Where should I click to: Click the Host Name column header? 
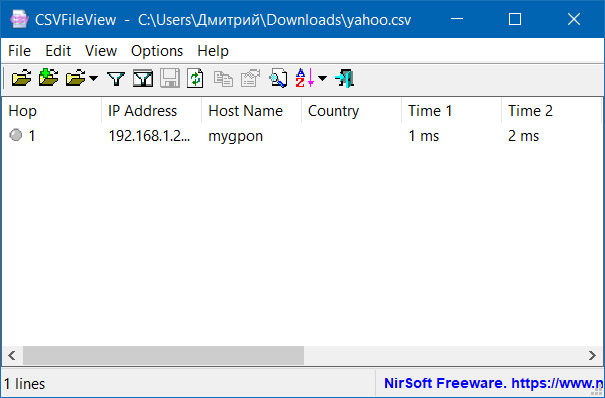pyautogui.click(x=251, y=111)
